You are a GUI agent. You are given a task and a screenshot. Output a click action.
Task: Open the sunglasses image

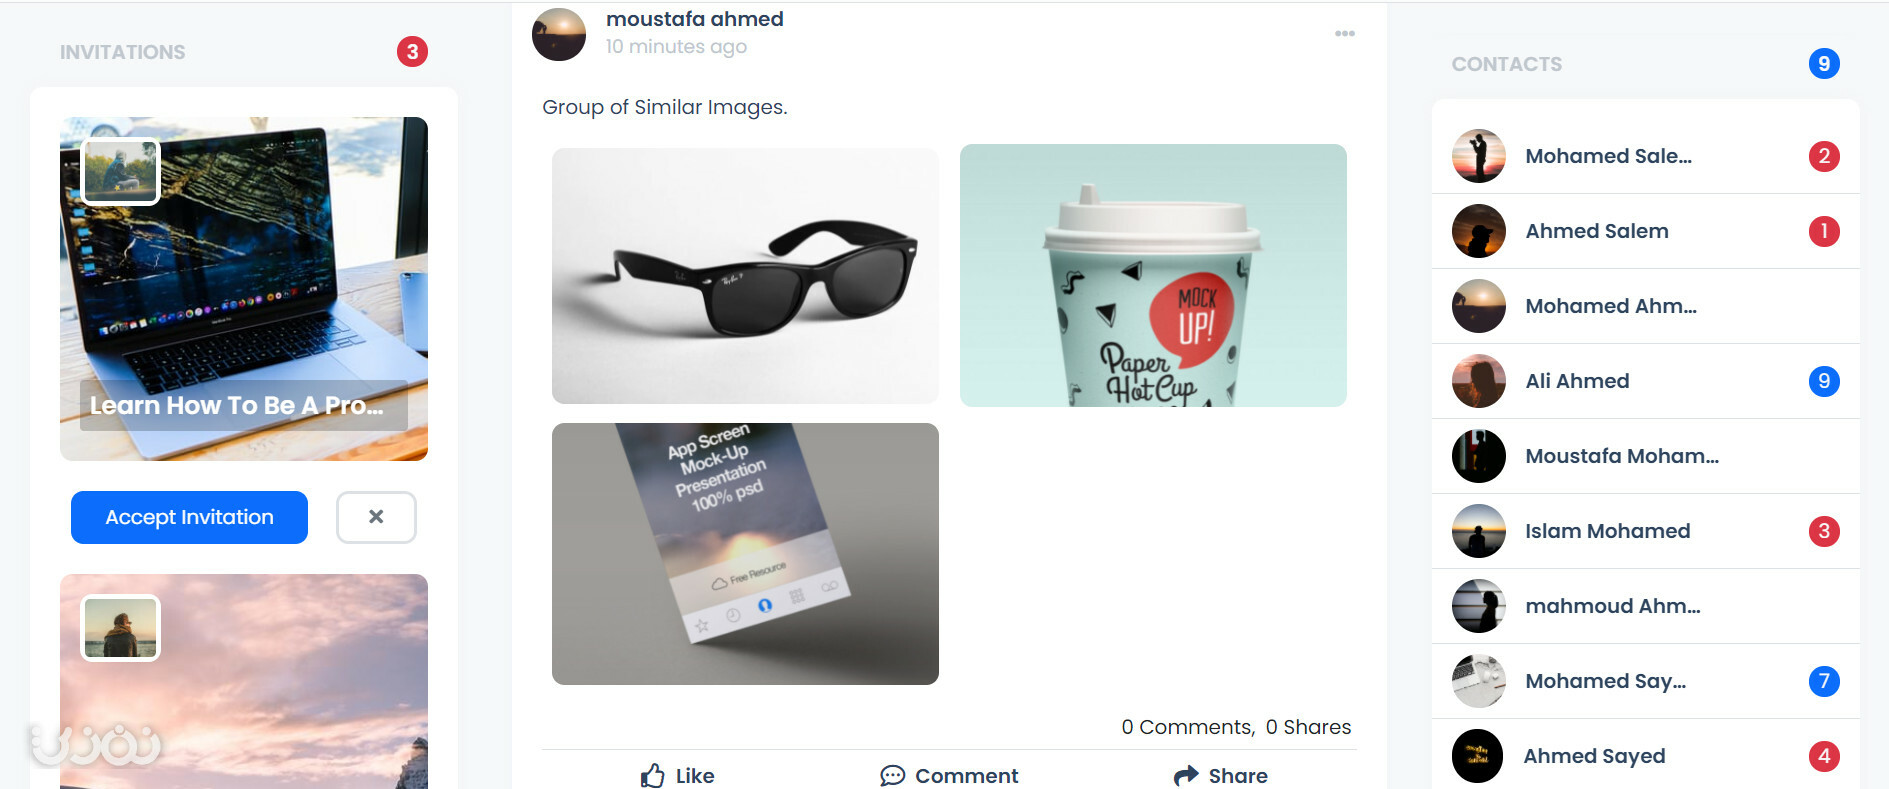click(x=745, y=276)
